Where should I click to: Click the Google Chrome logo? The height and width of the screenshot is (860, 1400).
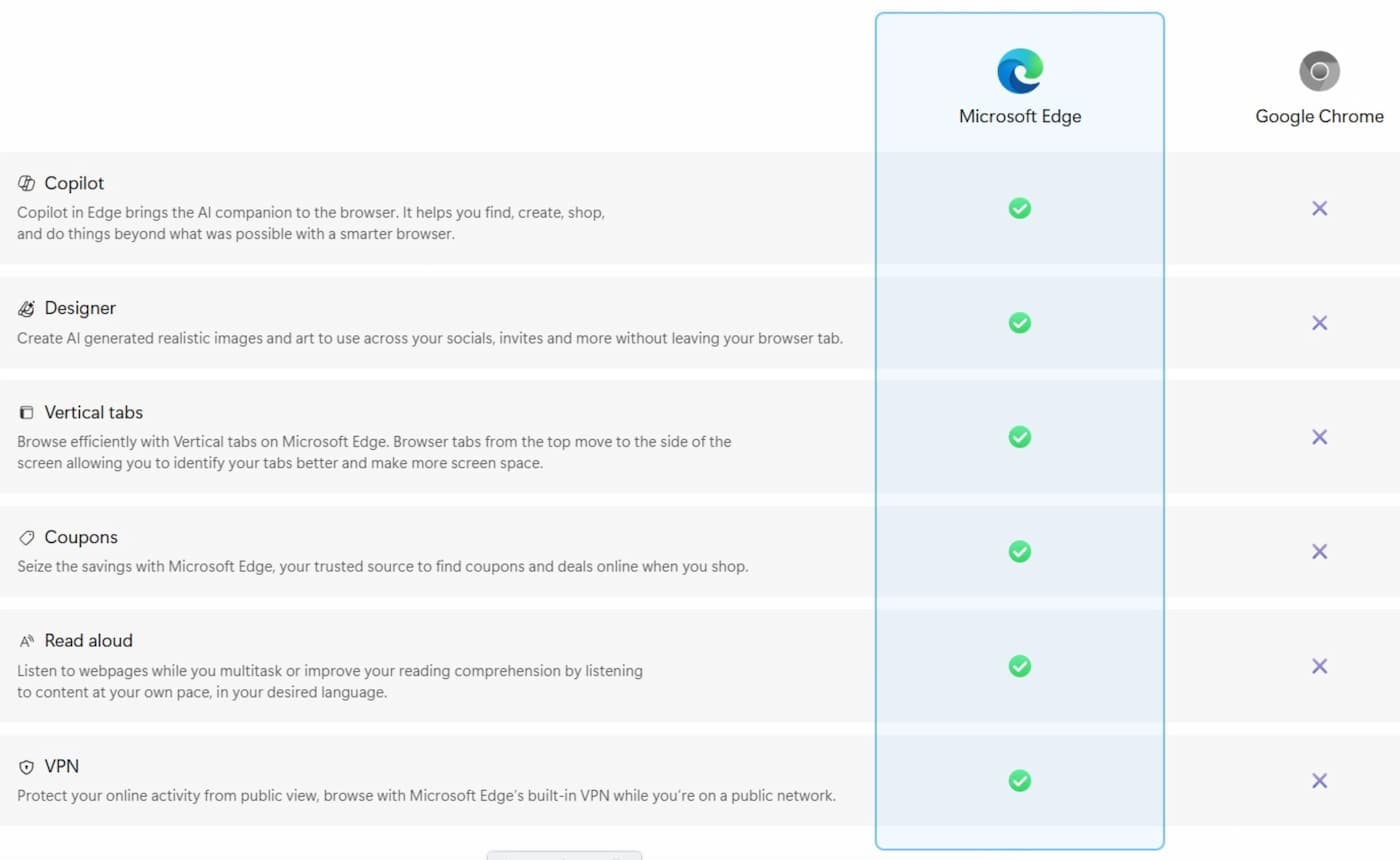point(1318,71)
